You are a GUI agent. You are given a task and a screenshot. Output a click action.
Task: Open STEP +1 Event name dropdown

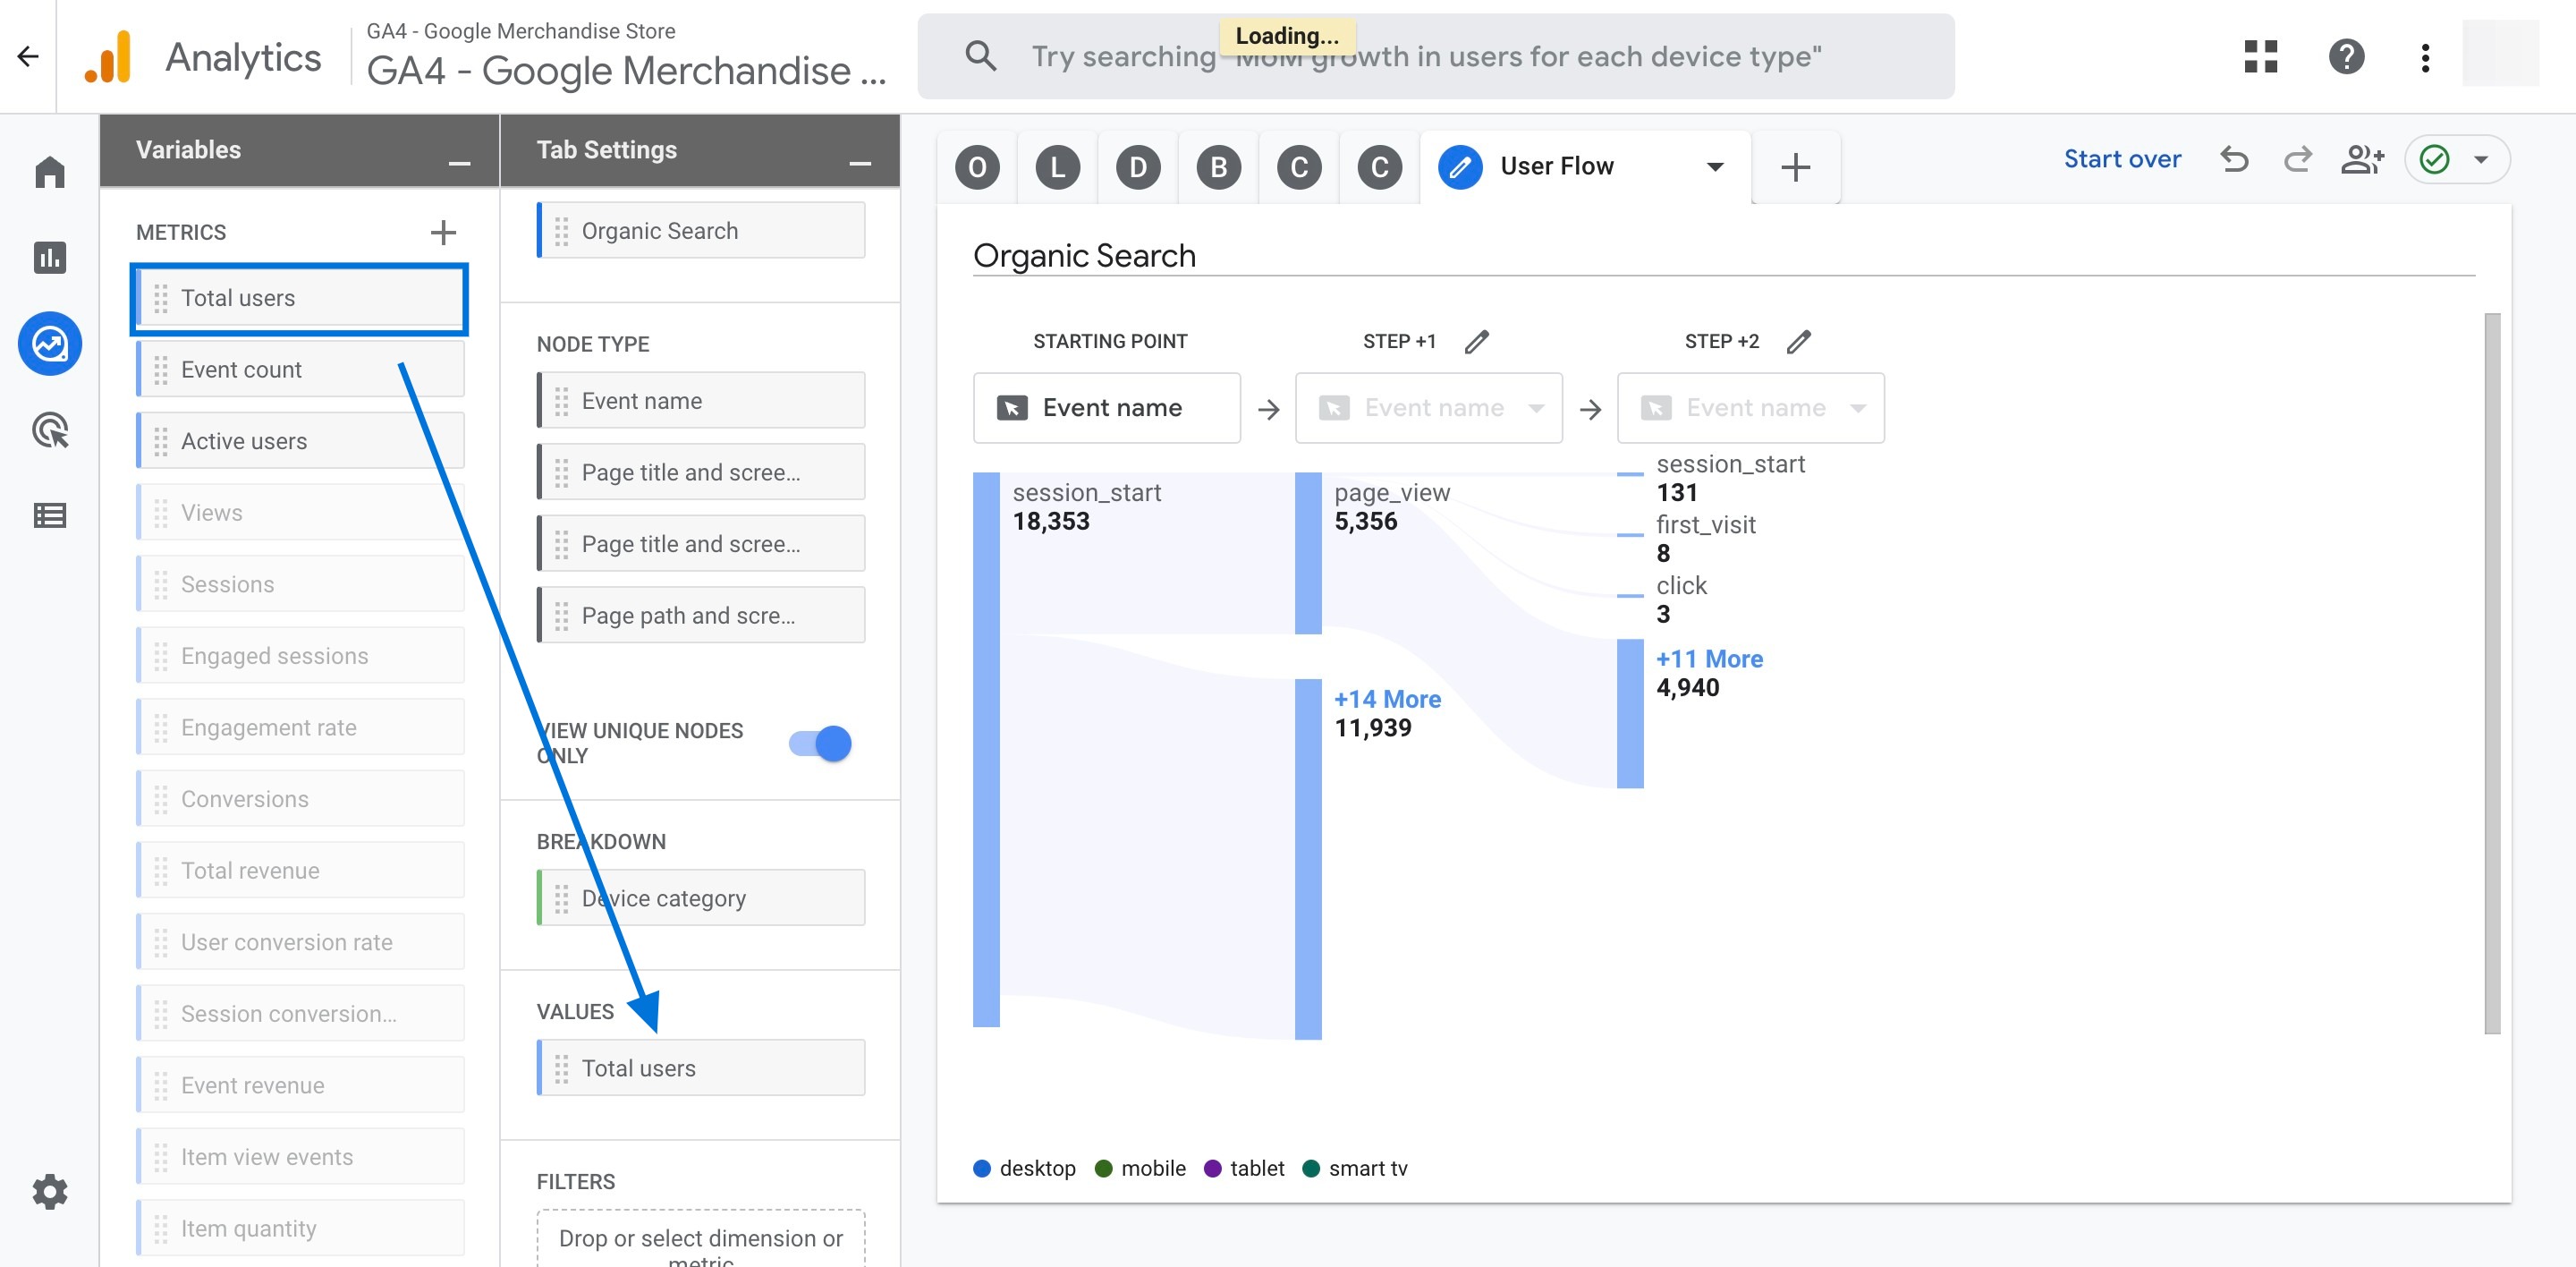1428,408
